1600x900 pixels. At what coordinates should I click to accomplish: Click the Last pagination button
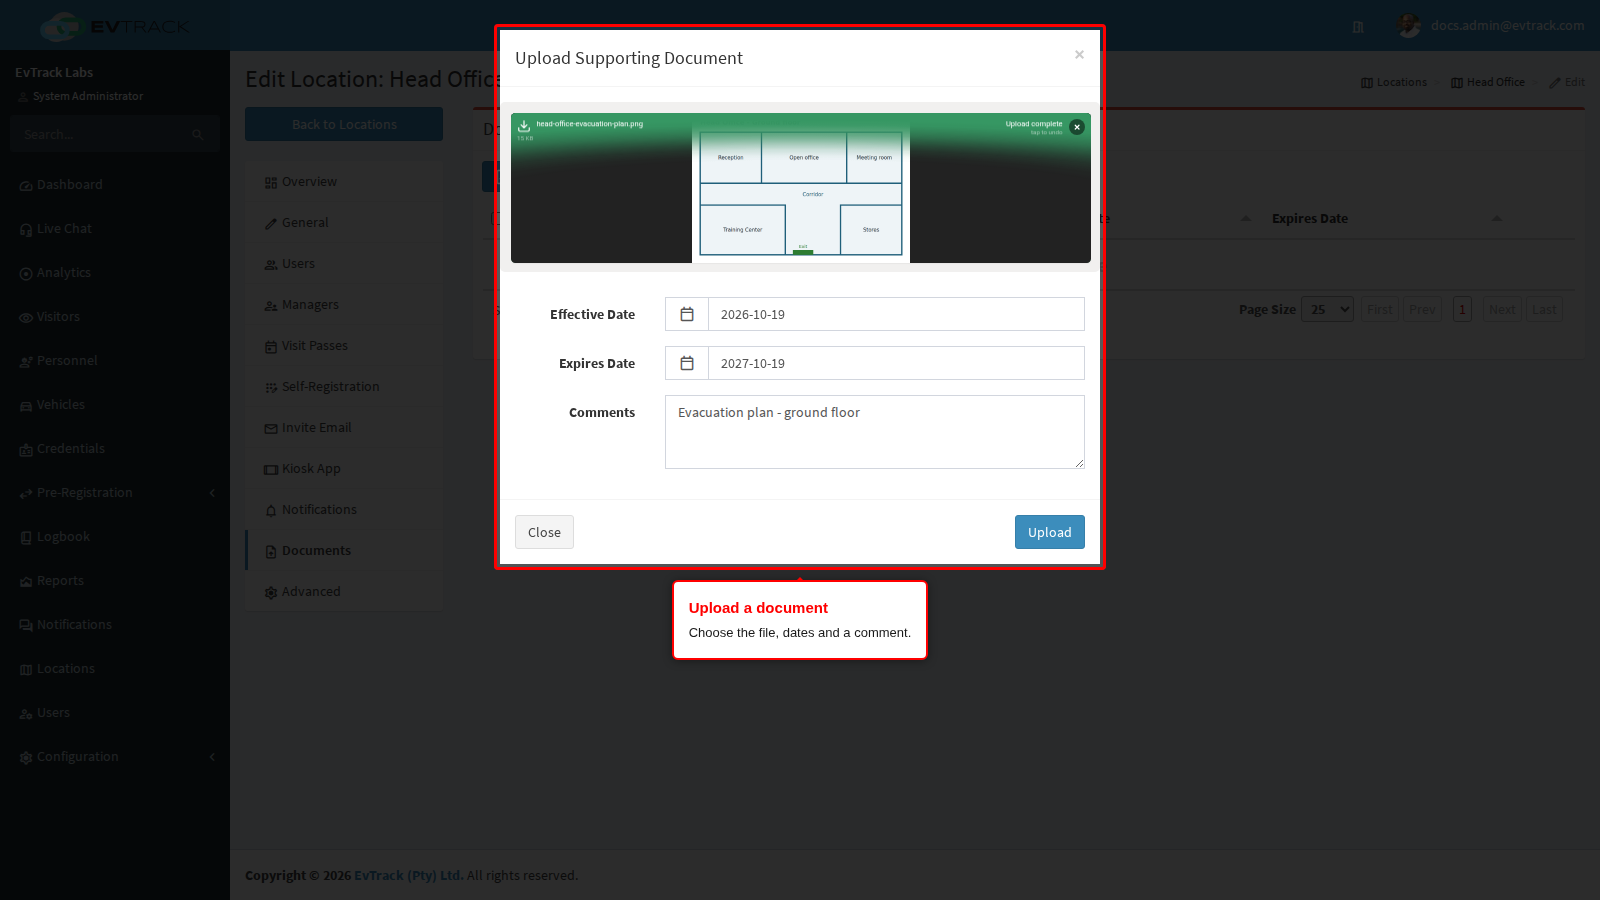point(1544,309)
